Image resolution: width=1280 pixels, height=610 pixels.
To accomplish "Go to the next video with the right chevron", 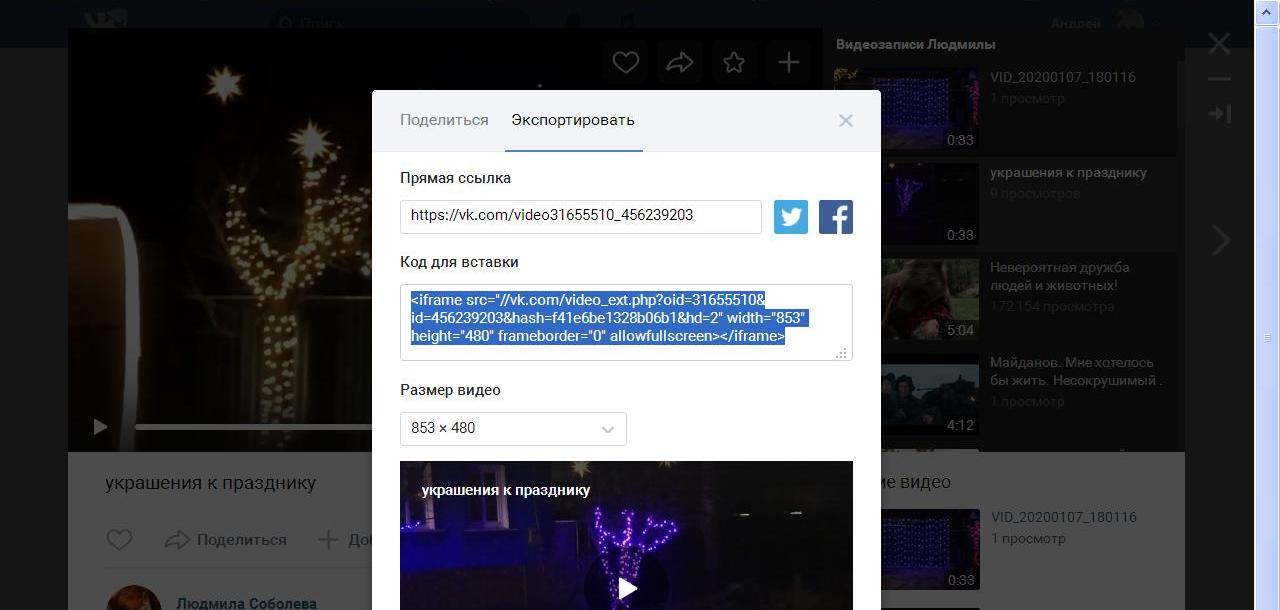I will pos(1221,240).
